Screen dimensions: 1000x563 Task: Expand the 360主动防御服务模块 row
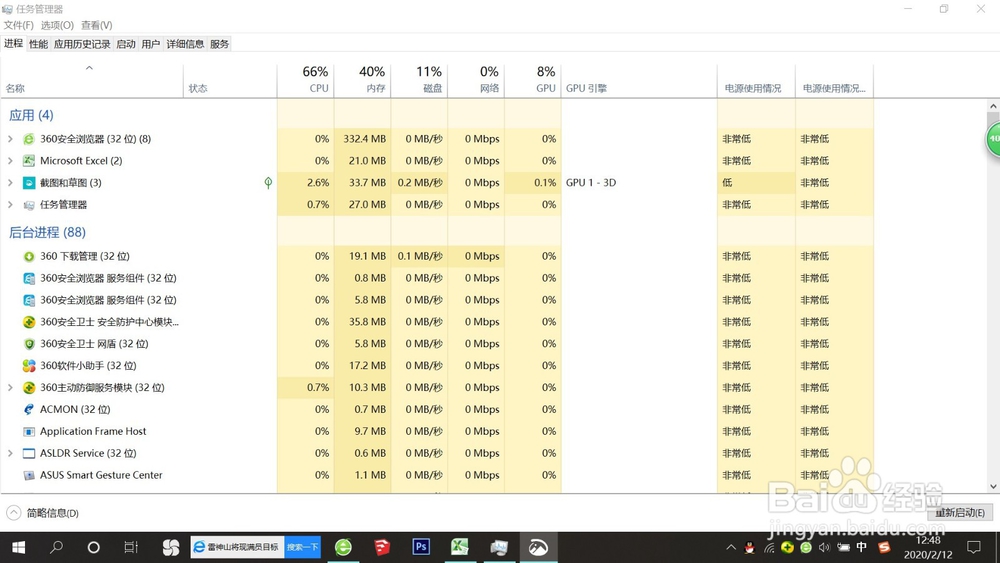(x=10, y=388)
